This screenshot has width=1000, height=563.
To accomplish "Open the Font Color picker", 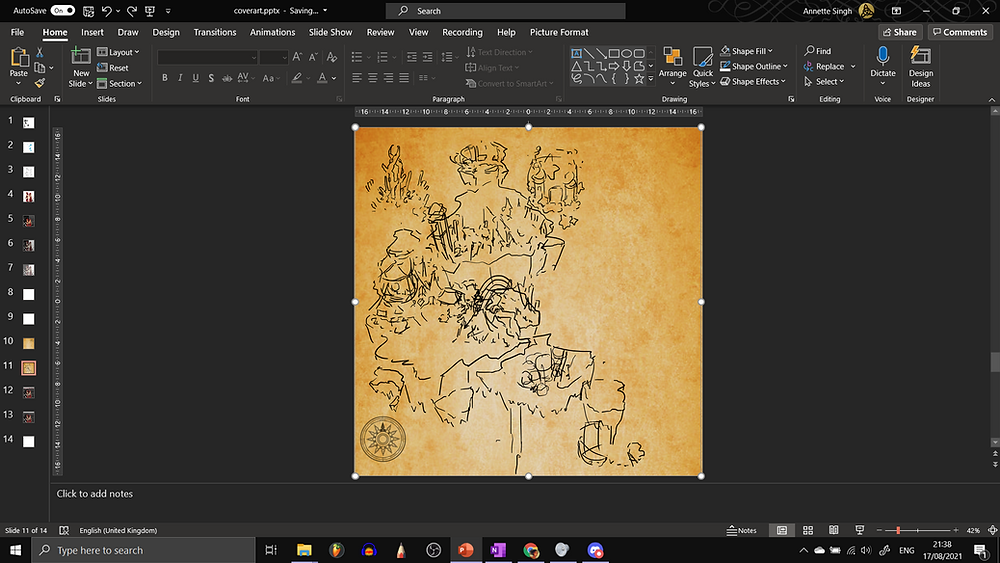I will tap(322, 78).
